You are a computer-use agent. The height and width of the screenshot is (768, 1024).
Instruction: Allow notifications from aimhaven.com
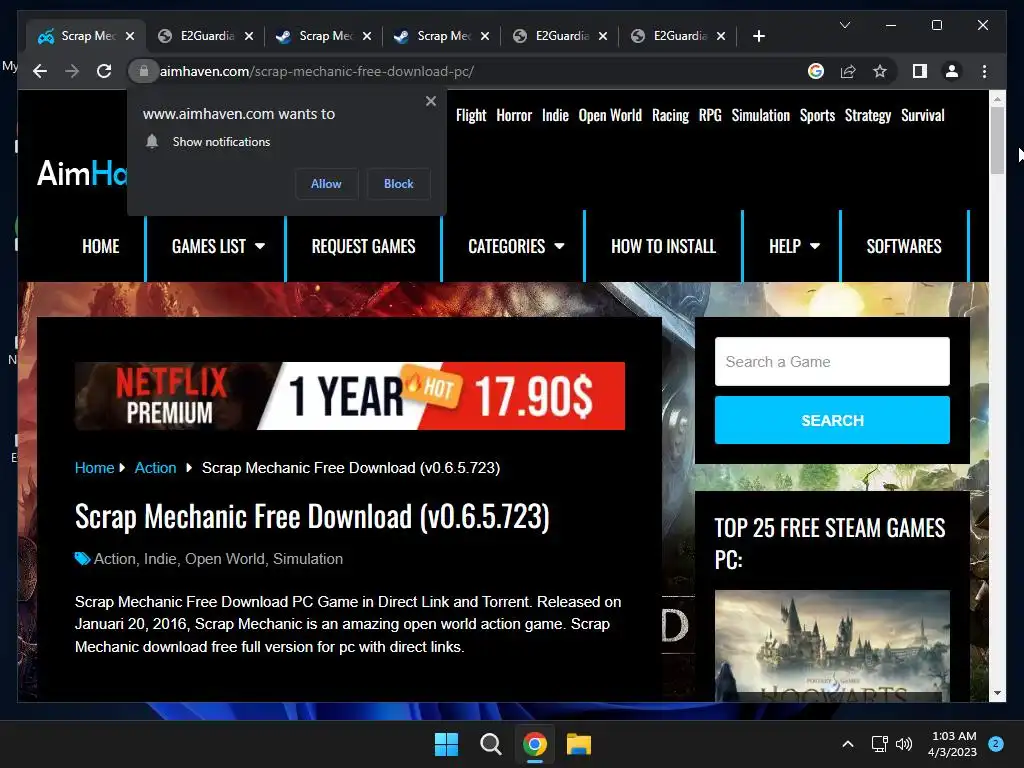(326, 184)
